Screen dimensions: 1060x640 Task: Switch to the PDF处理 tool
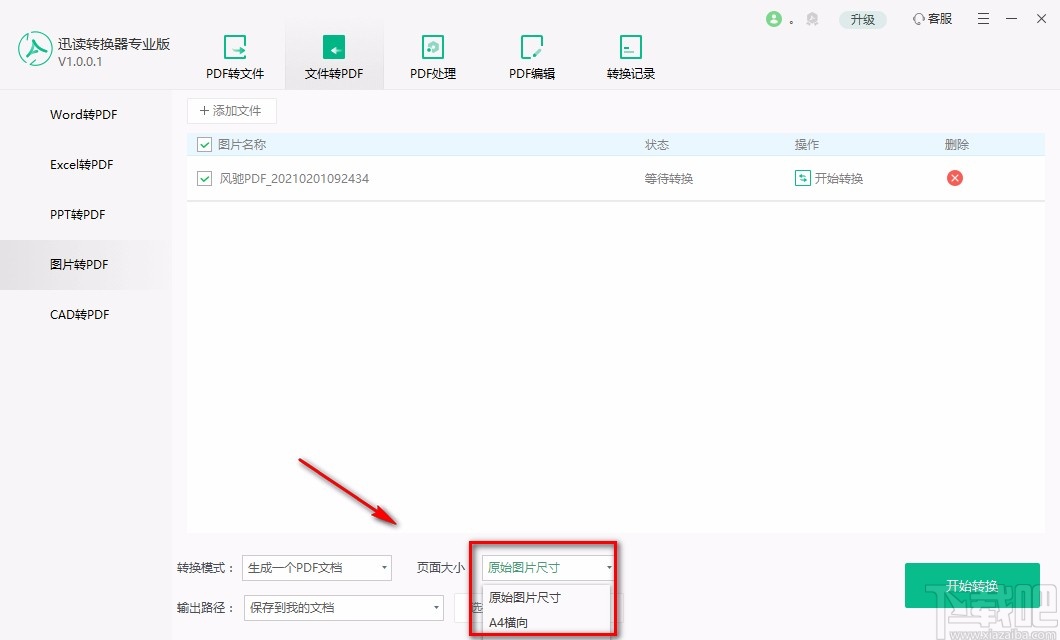[x=432, y=55]
